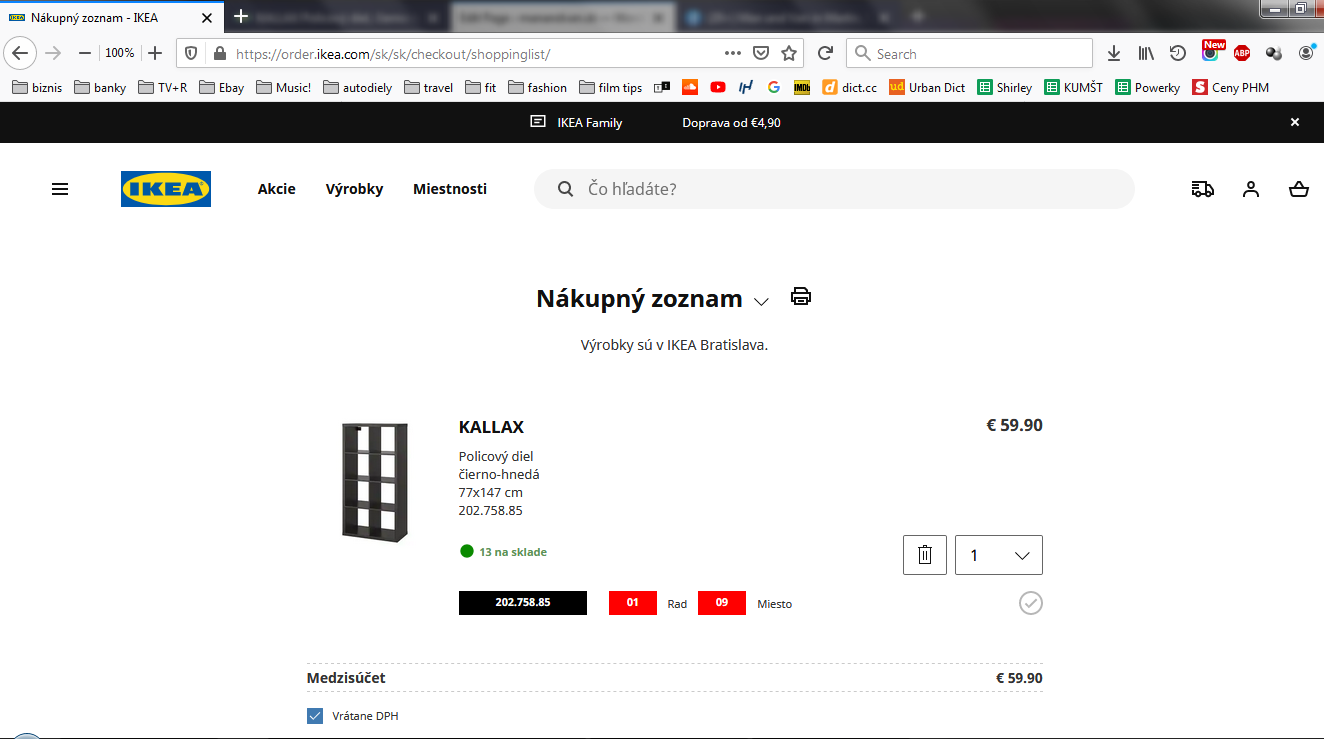
Task: Open the biznis bookmarks folder
Action: tap(37, 88)
